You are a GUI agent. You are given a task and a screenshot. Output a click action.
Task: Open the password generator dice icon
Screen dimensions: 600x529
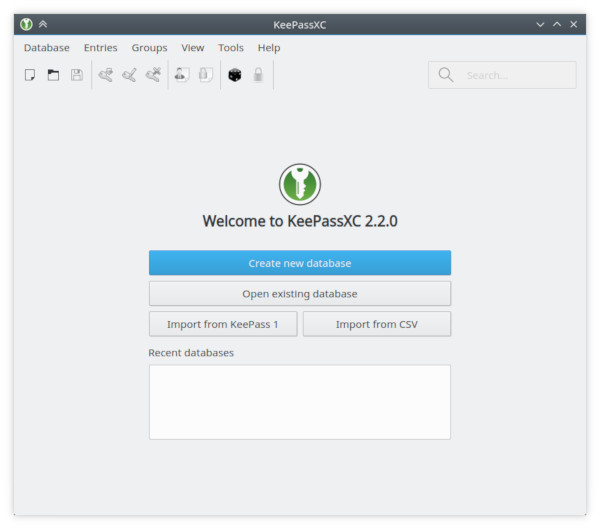[x=235, y=75]
